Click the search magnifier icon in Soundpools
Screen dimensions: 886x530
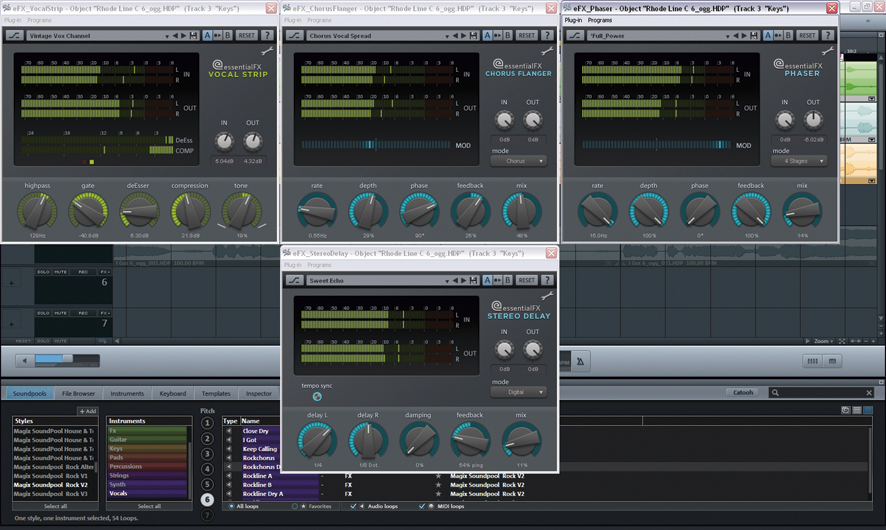[x=775, y=393]
